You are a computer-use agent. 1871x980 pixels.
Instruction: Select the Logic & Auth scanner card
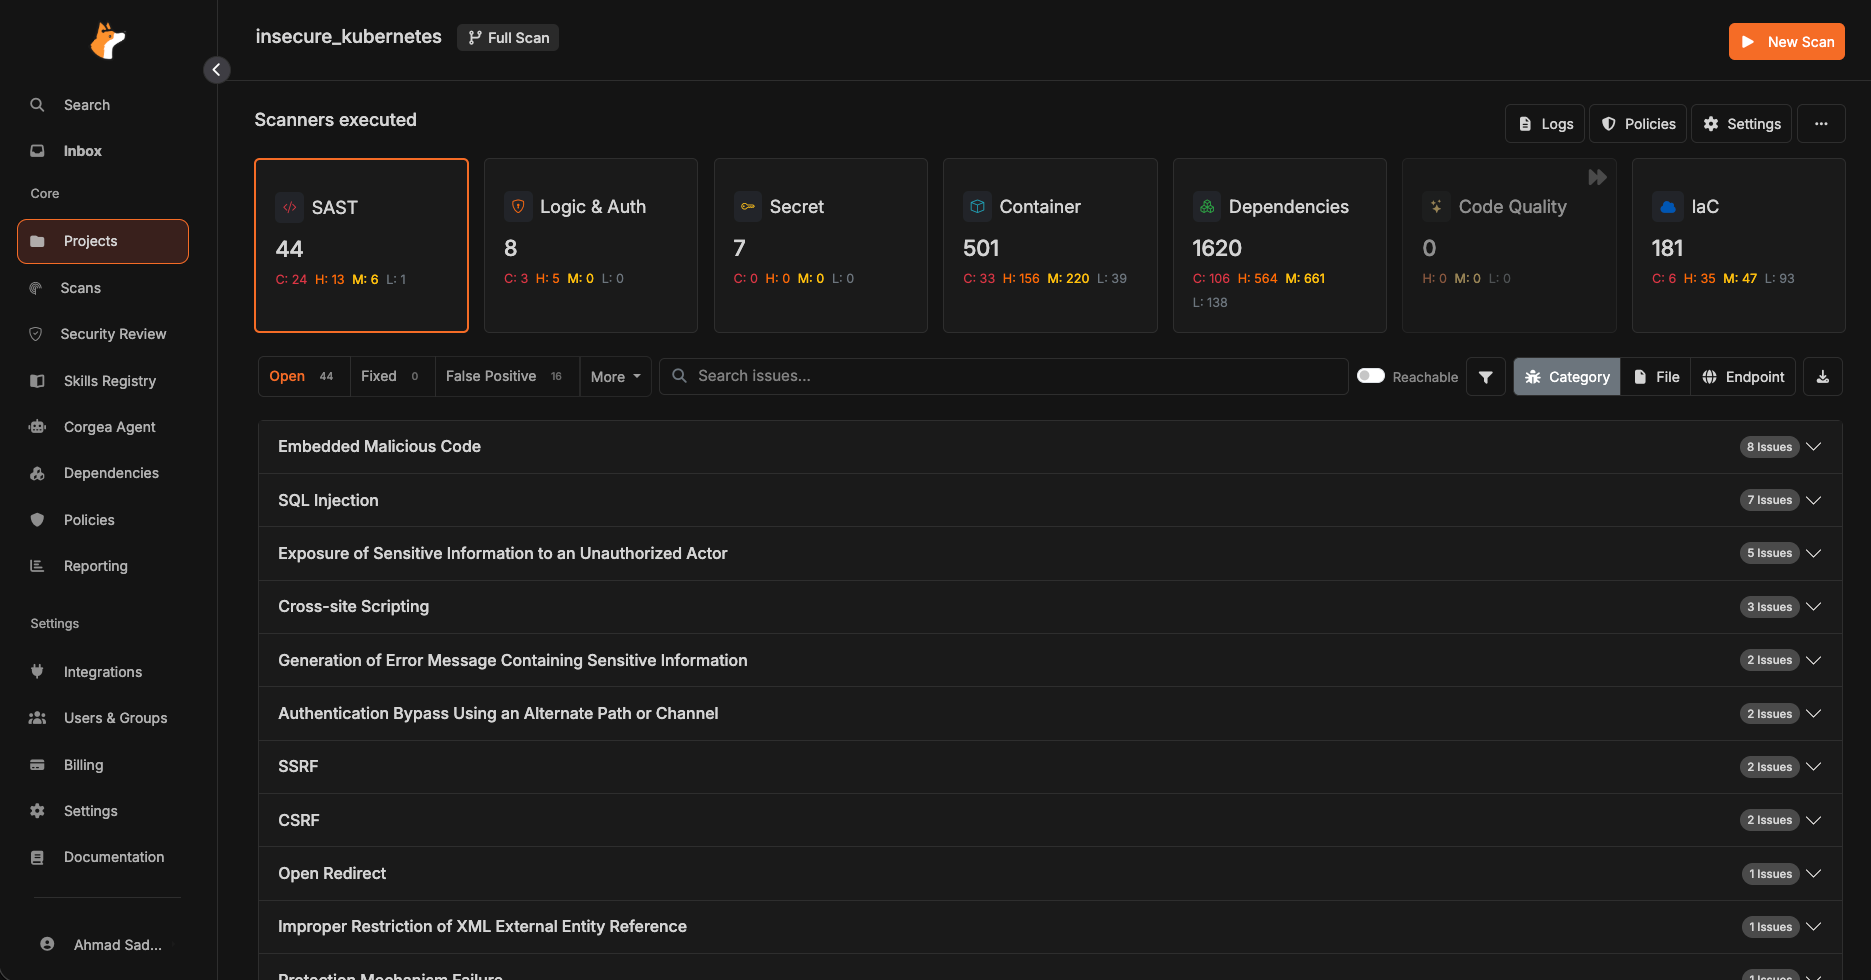pyautogui.click(x=591, y=245)
